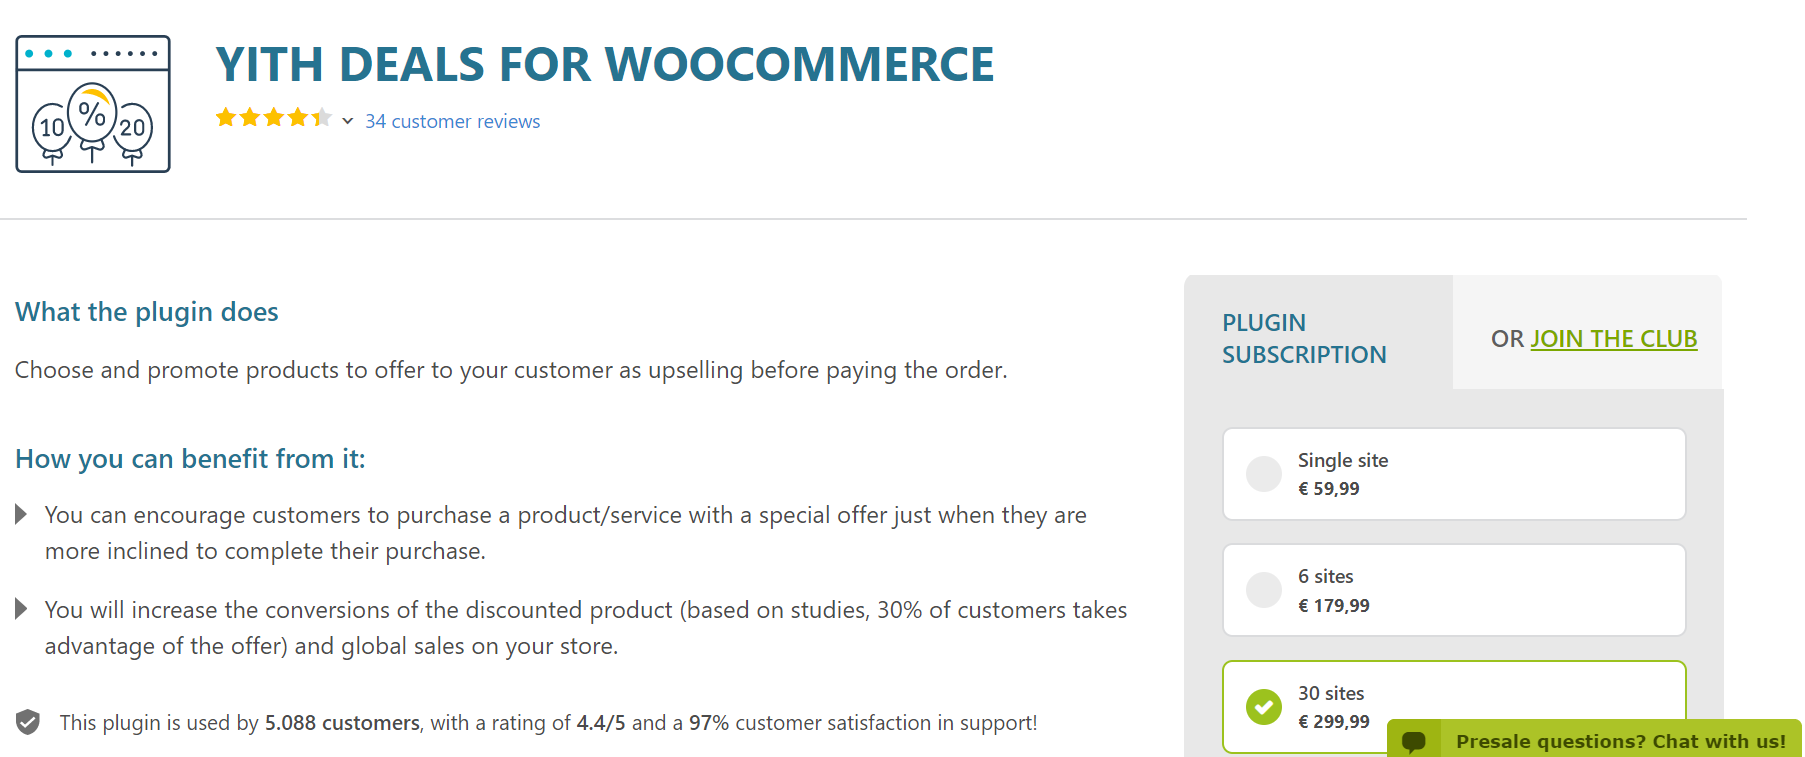Click the Single site € 59,99 card
Screen dimensions: 1805x757
point(1454,474)
